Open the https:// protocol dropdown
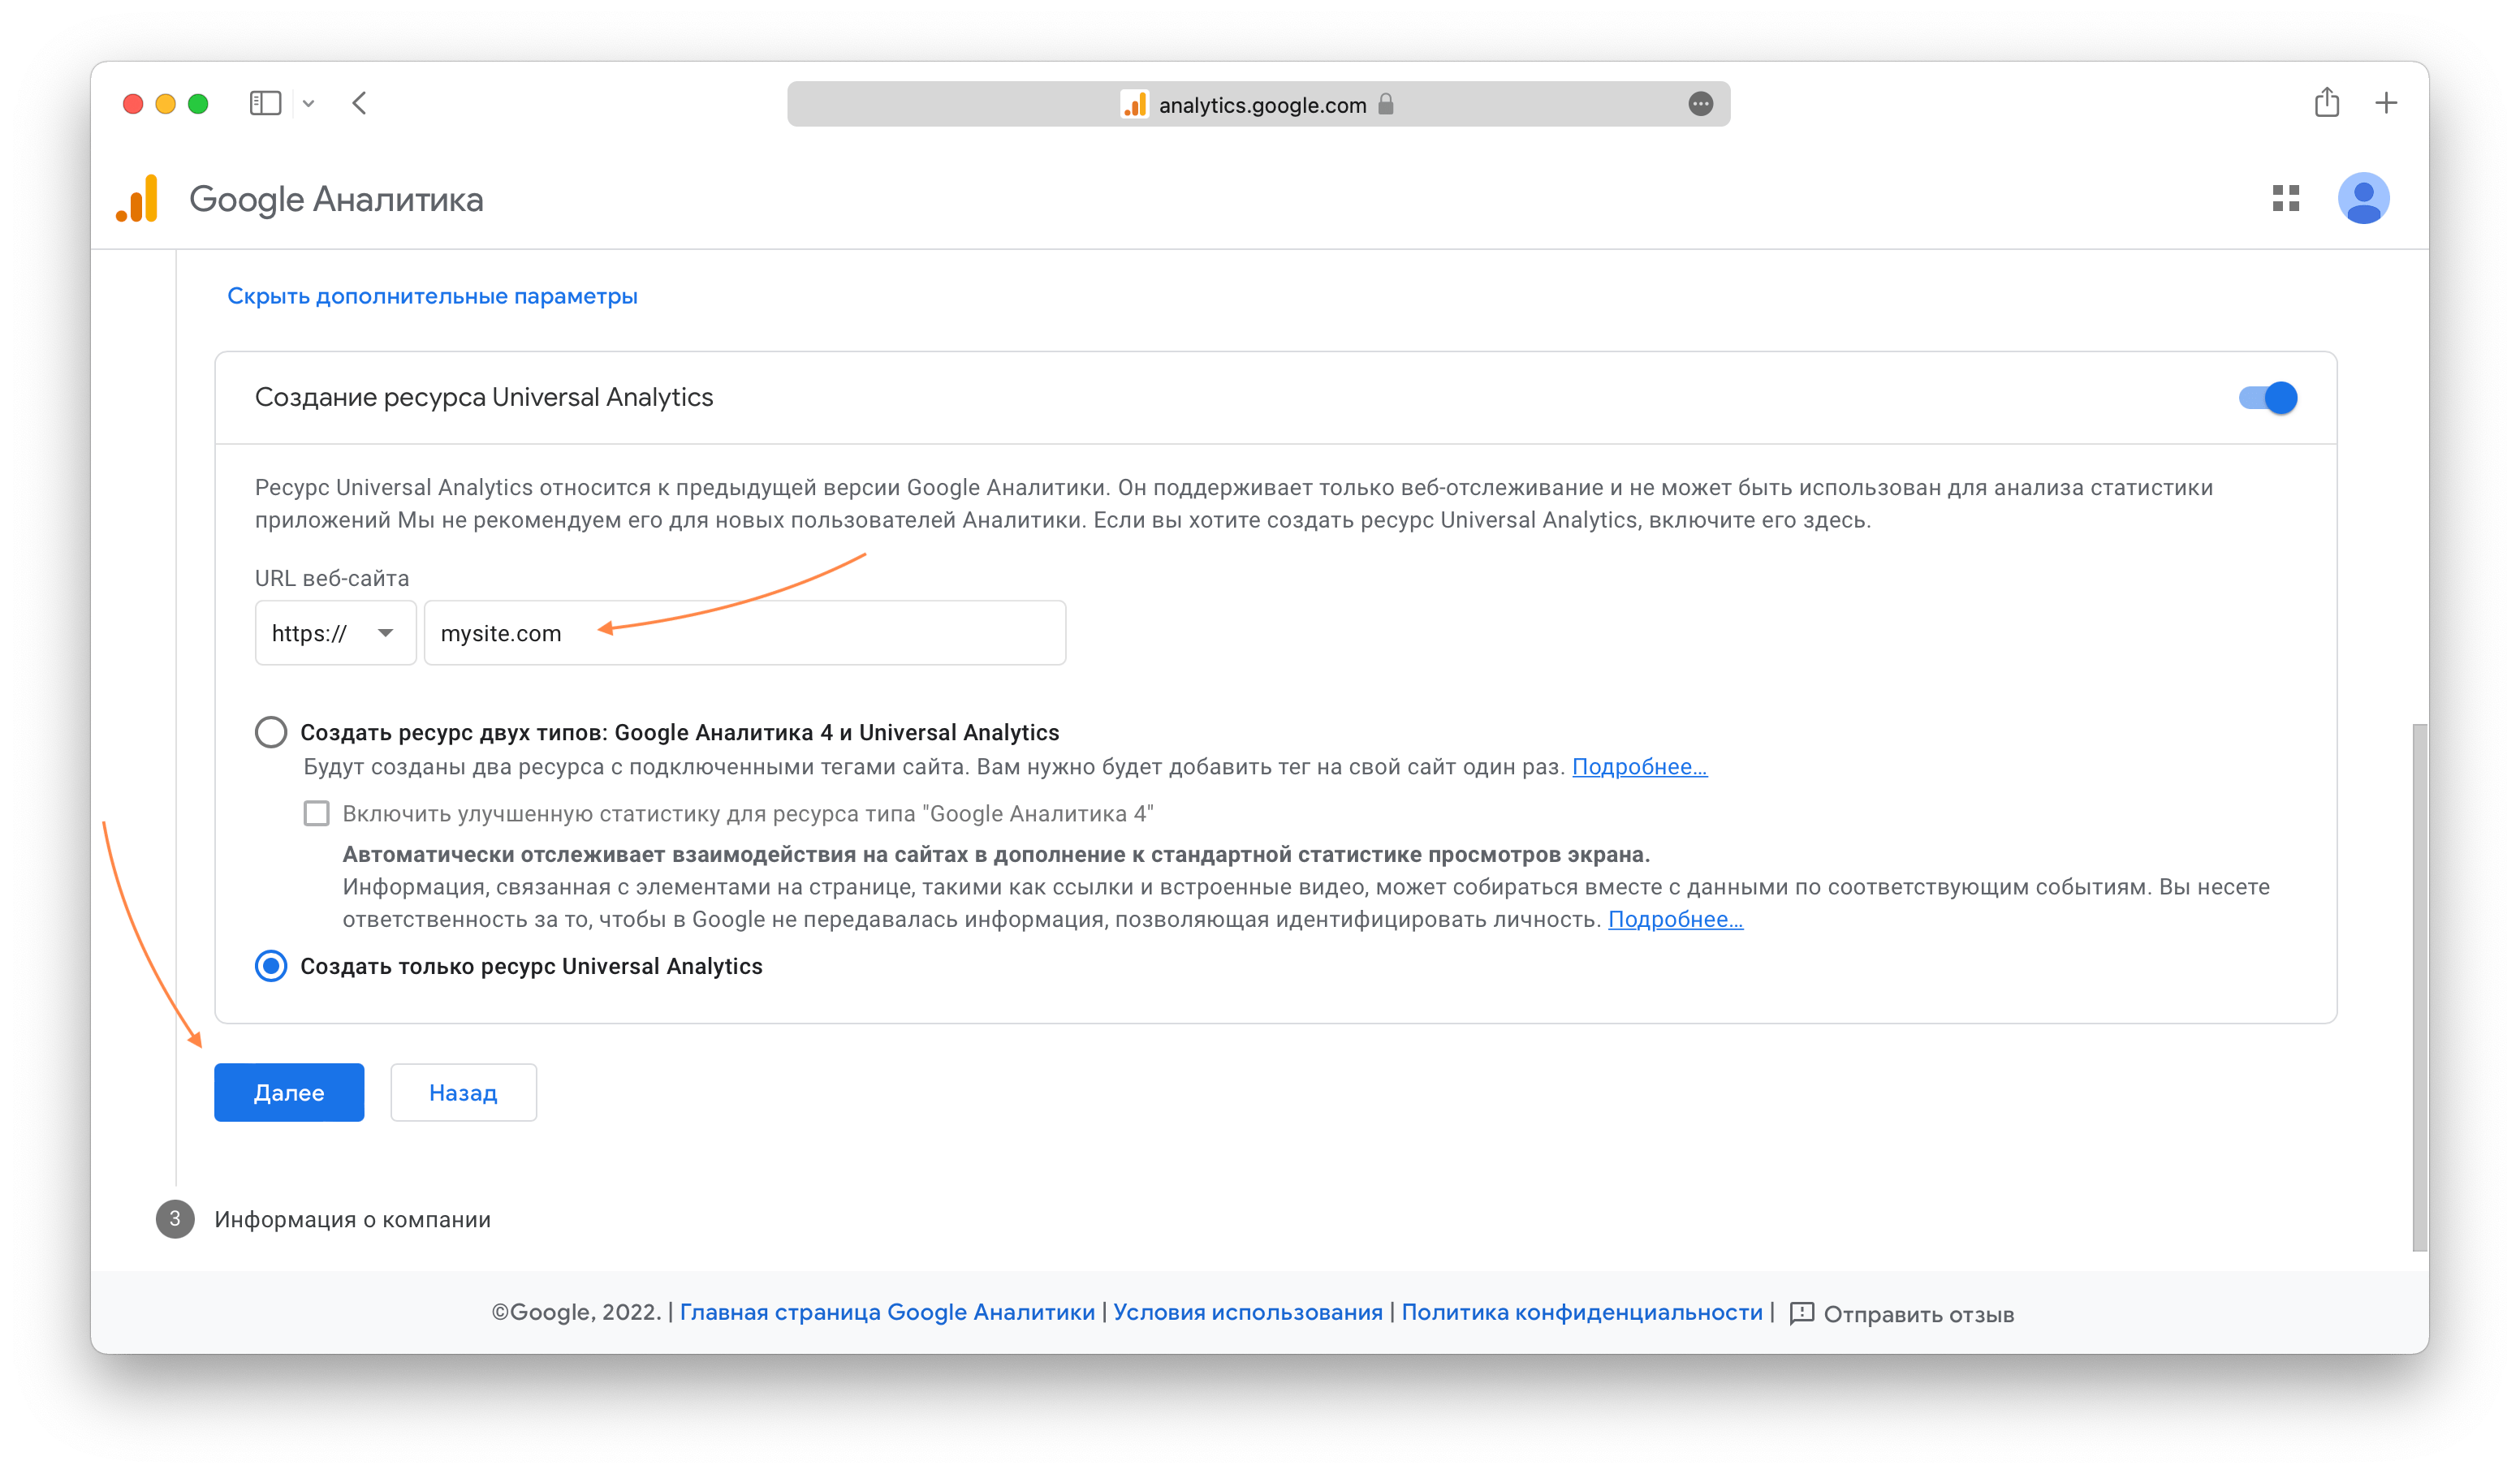This screenshot has width=2520, height=1474. (335, 633)
